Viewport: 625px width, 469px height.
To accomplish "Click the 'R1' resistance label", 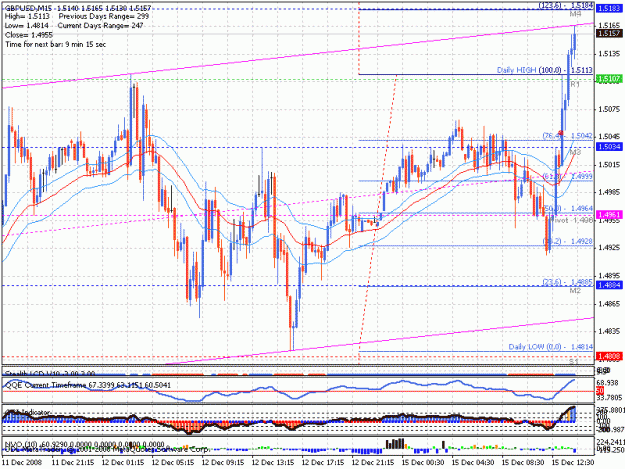I will 574,84.
